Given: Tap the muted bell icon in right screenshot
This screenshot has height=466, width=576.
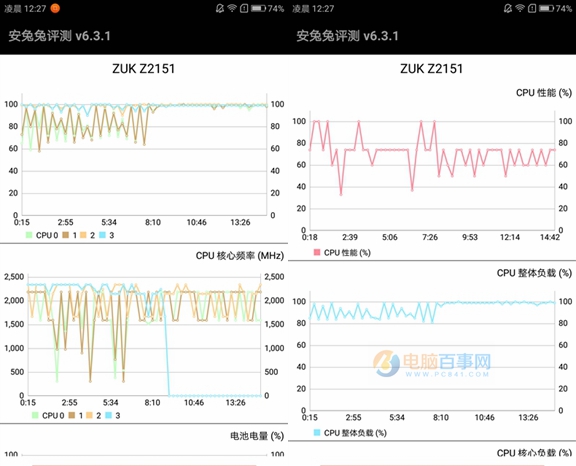Looking at the screenshot, I should coord(508,8).
